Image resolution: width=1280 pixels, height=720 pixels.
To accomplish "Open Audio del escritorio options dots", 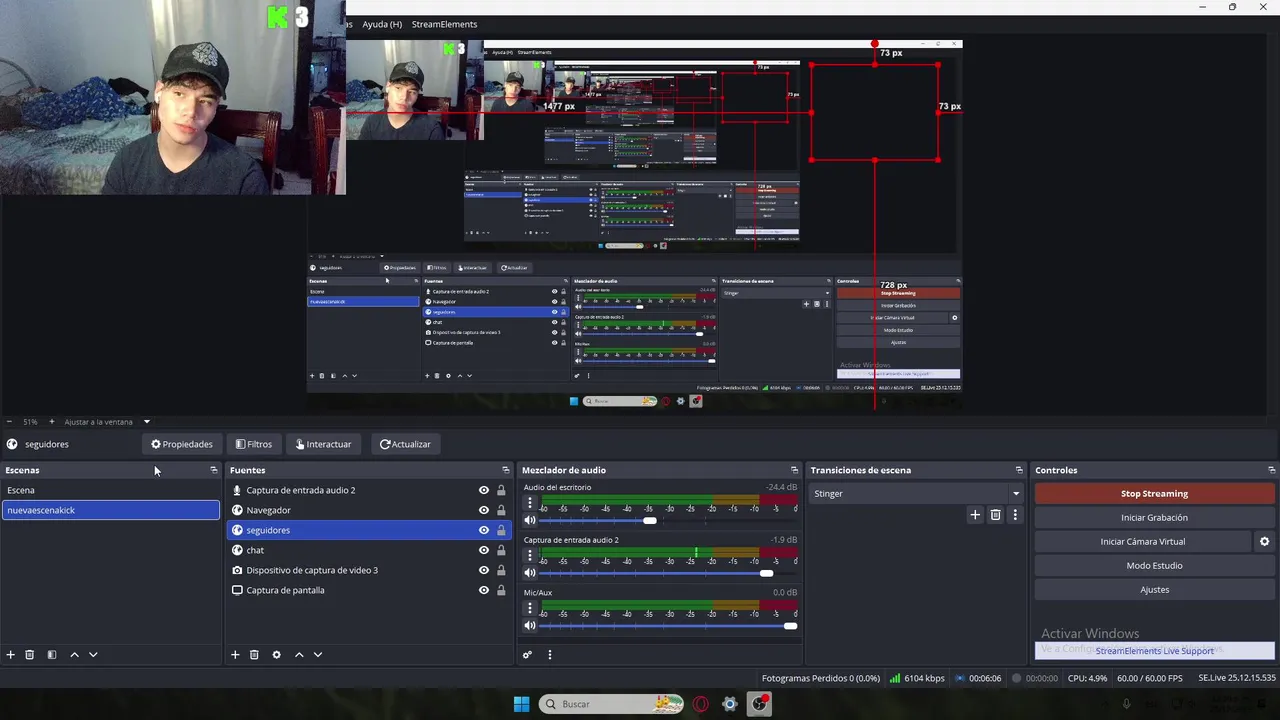I will [x=530, y=503].
